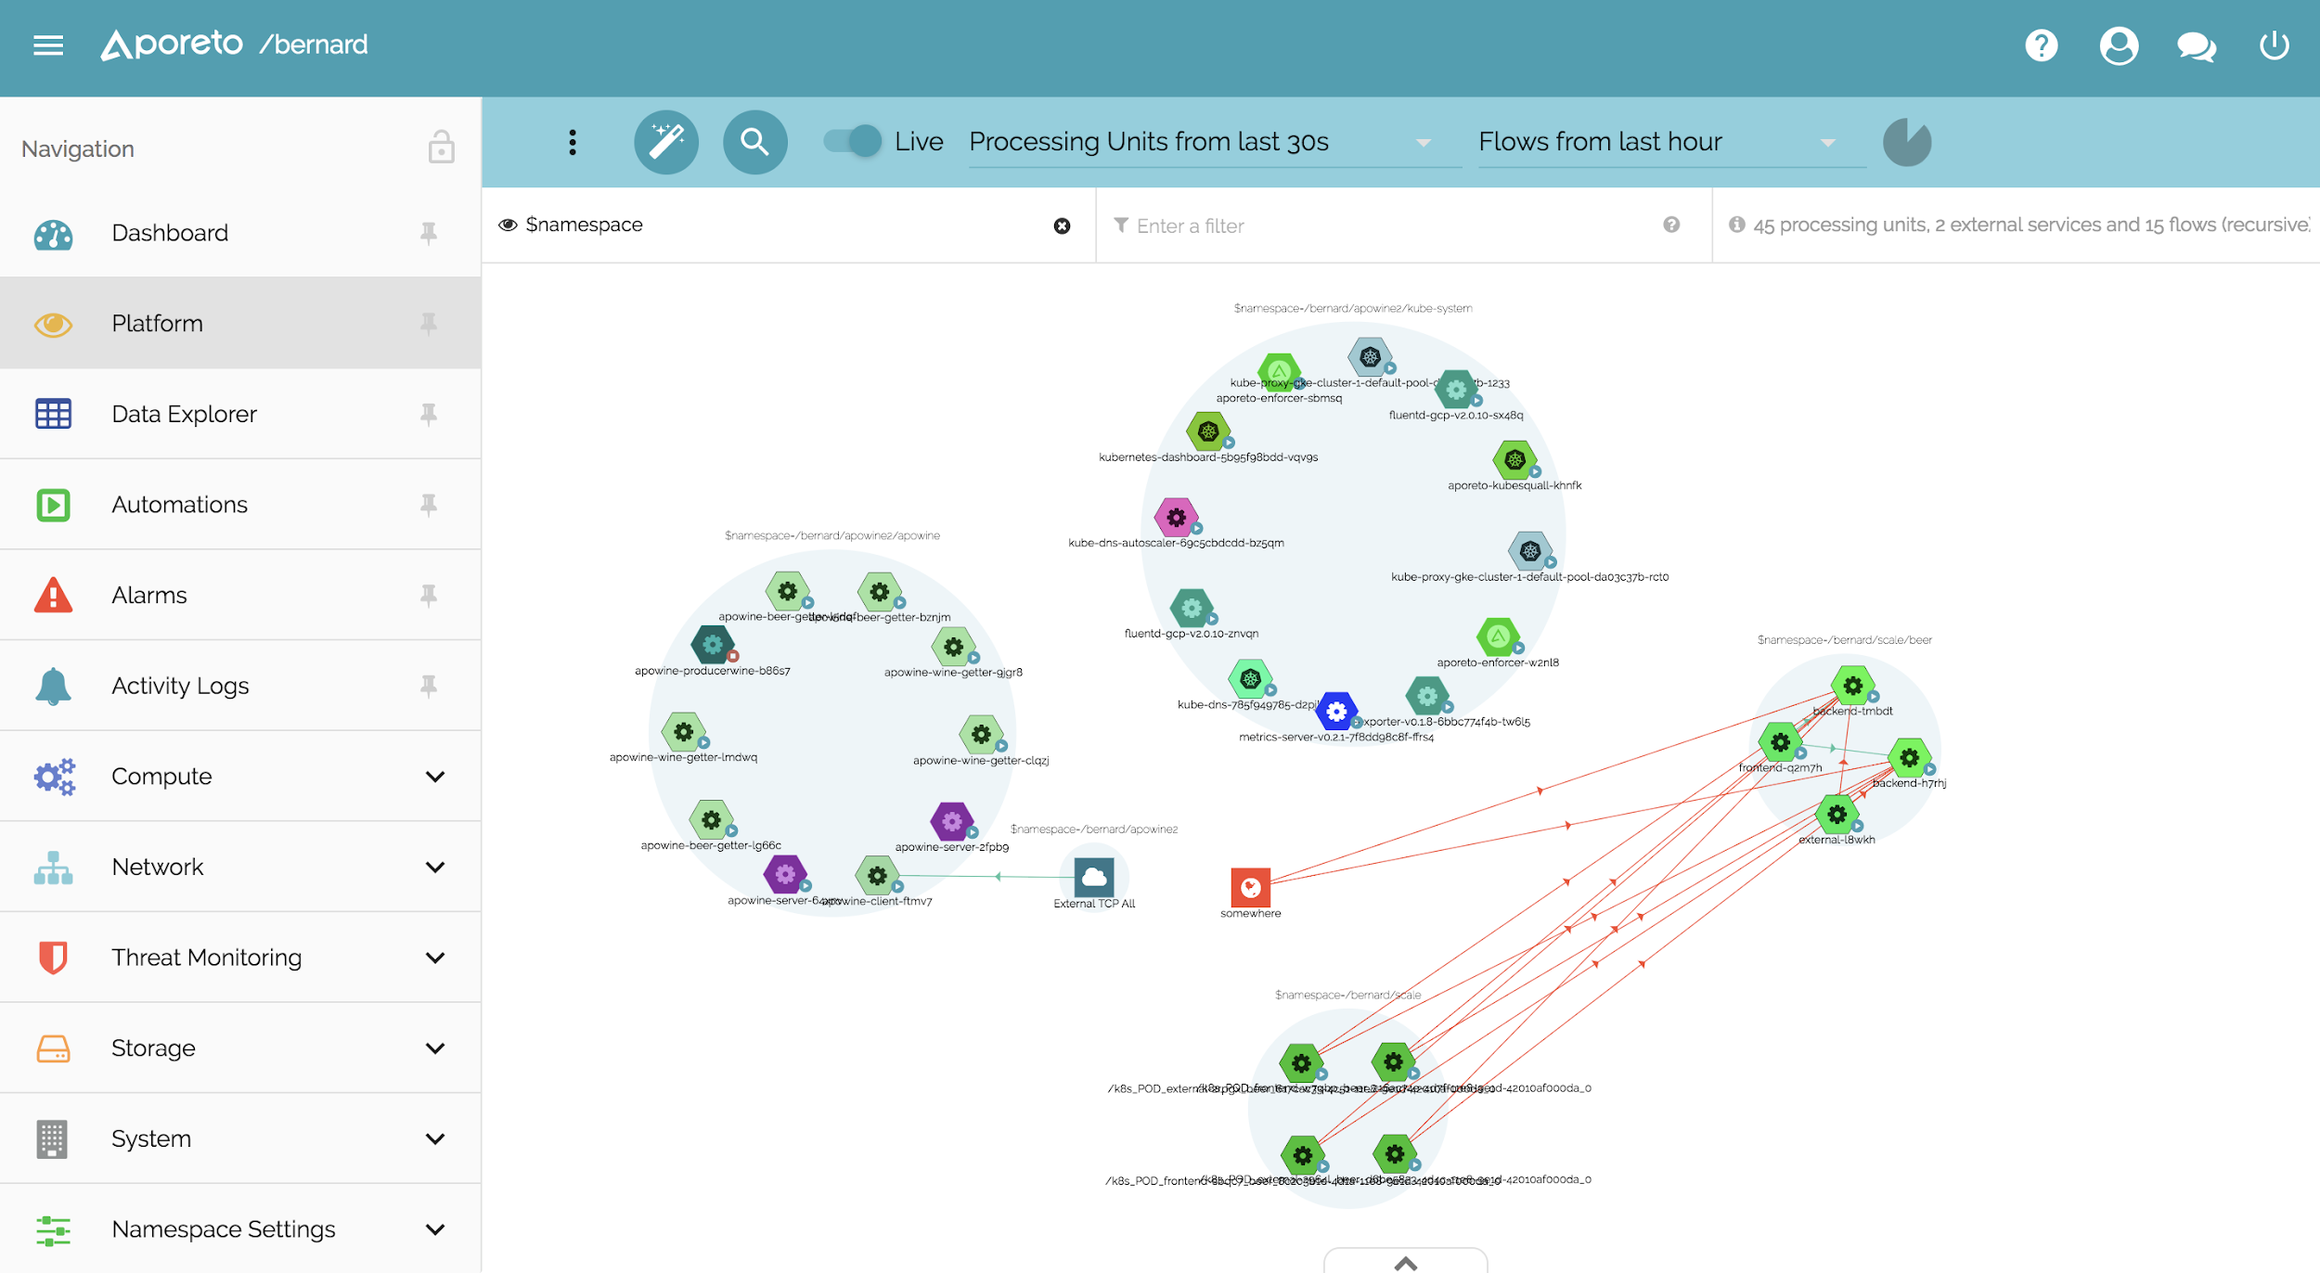This screenshot has width=2320, height=1273.
Task: Select the apowine-wine-getter-lmdwq node
Action: click(683, 732)
